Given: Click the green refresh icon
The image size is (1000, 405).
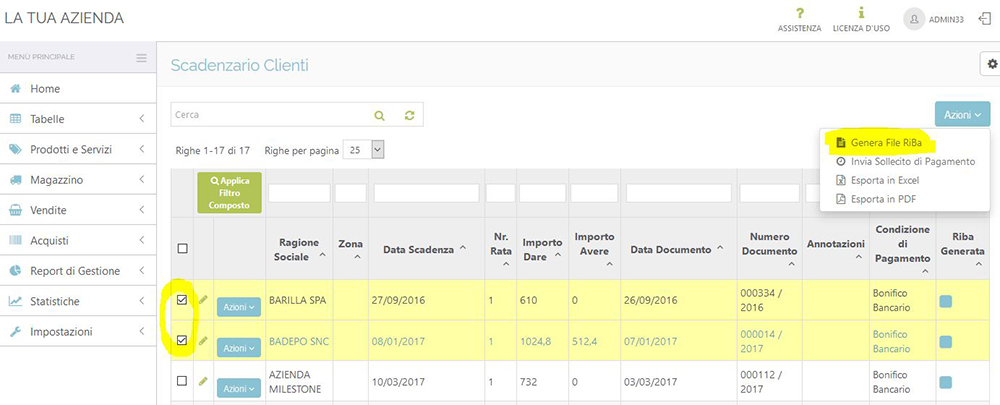Looking at the screenshot, I should 409,115.
